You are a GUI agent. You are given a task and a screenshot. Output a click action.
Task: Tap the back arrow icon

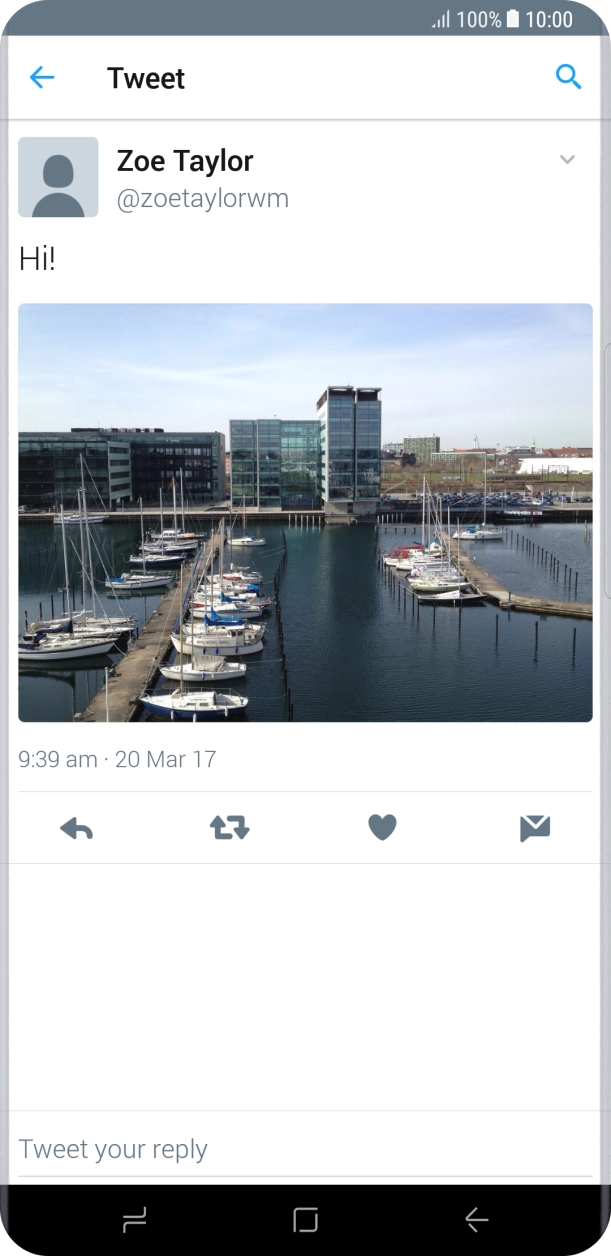(x=42, y=78)
